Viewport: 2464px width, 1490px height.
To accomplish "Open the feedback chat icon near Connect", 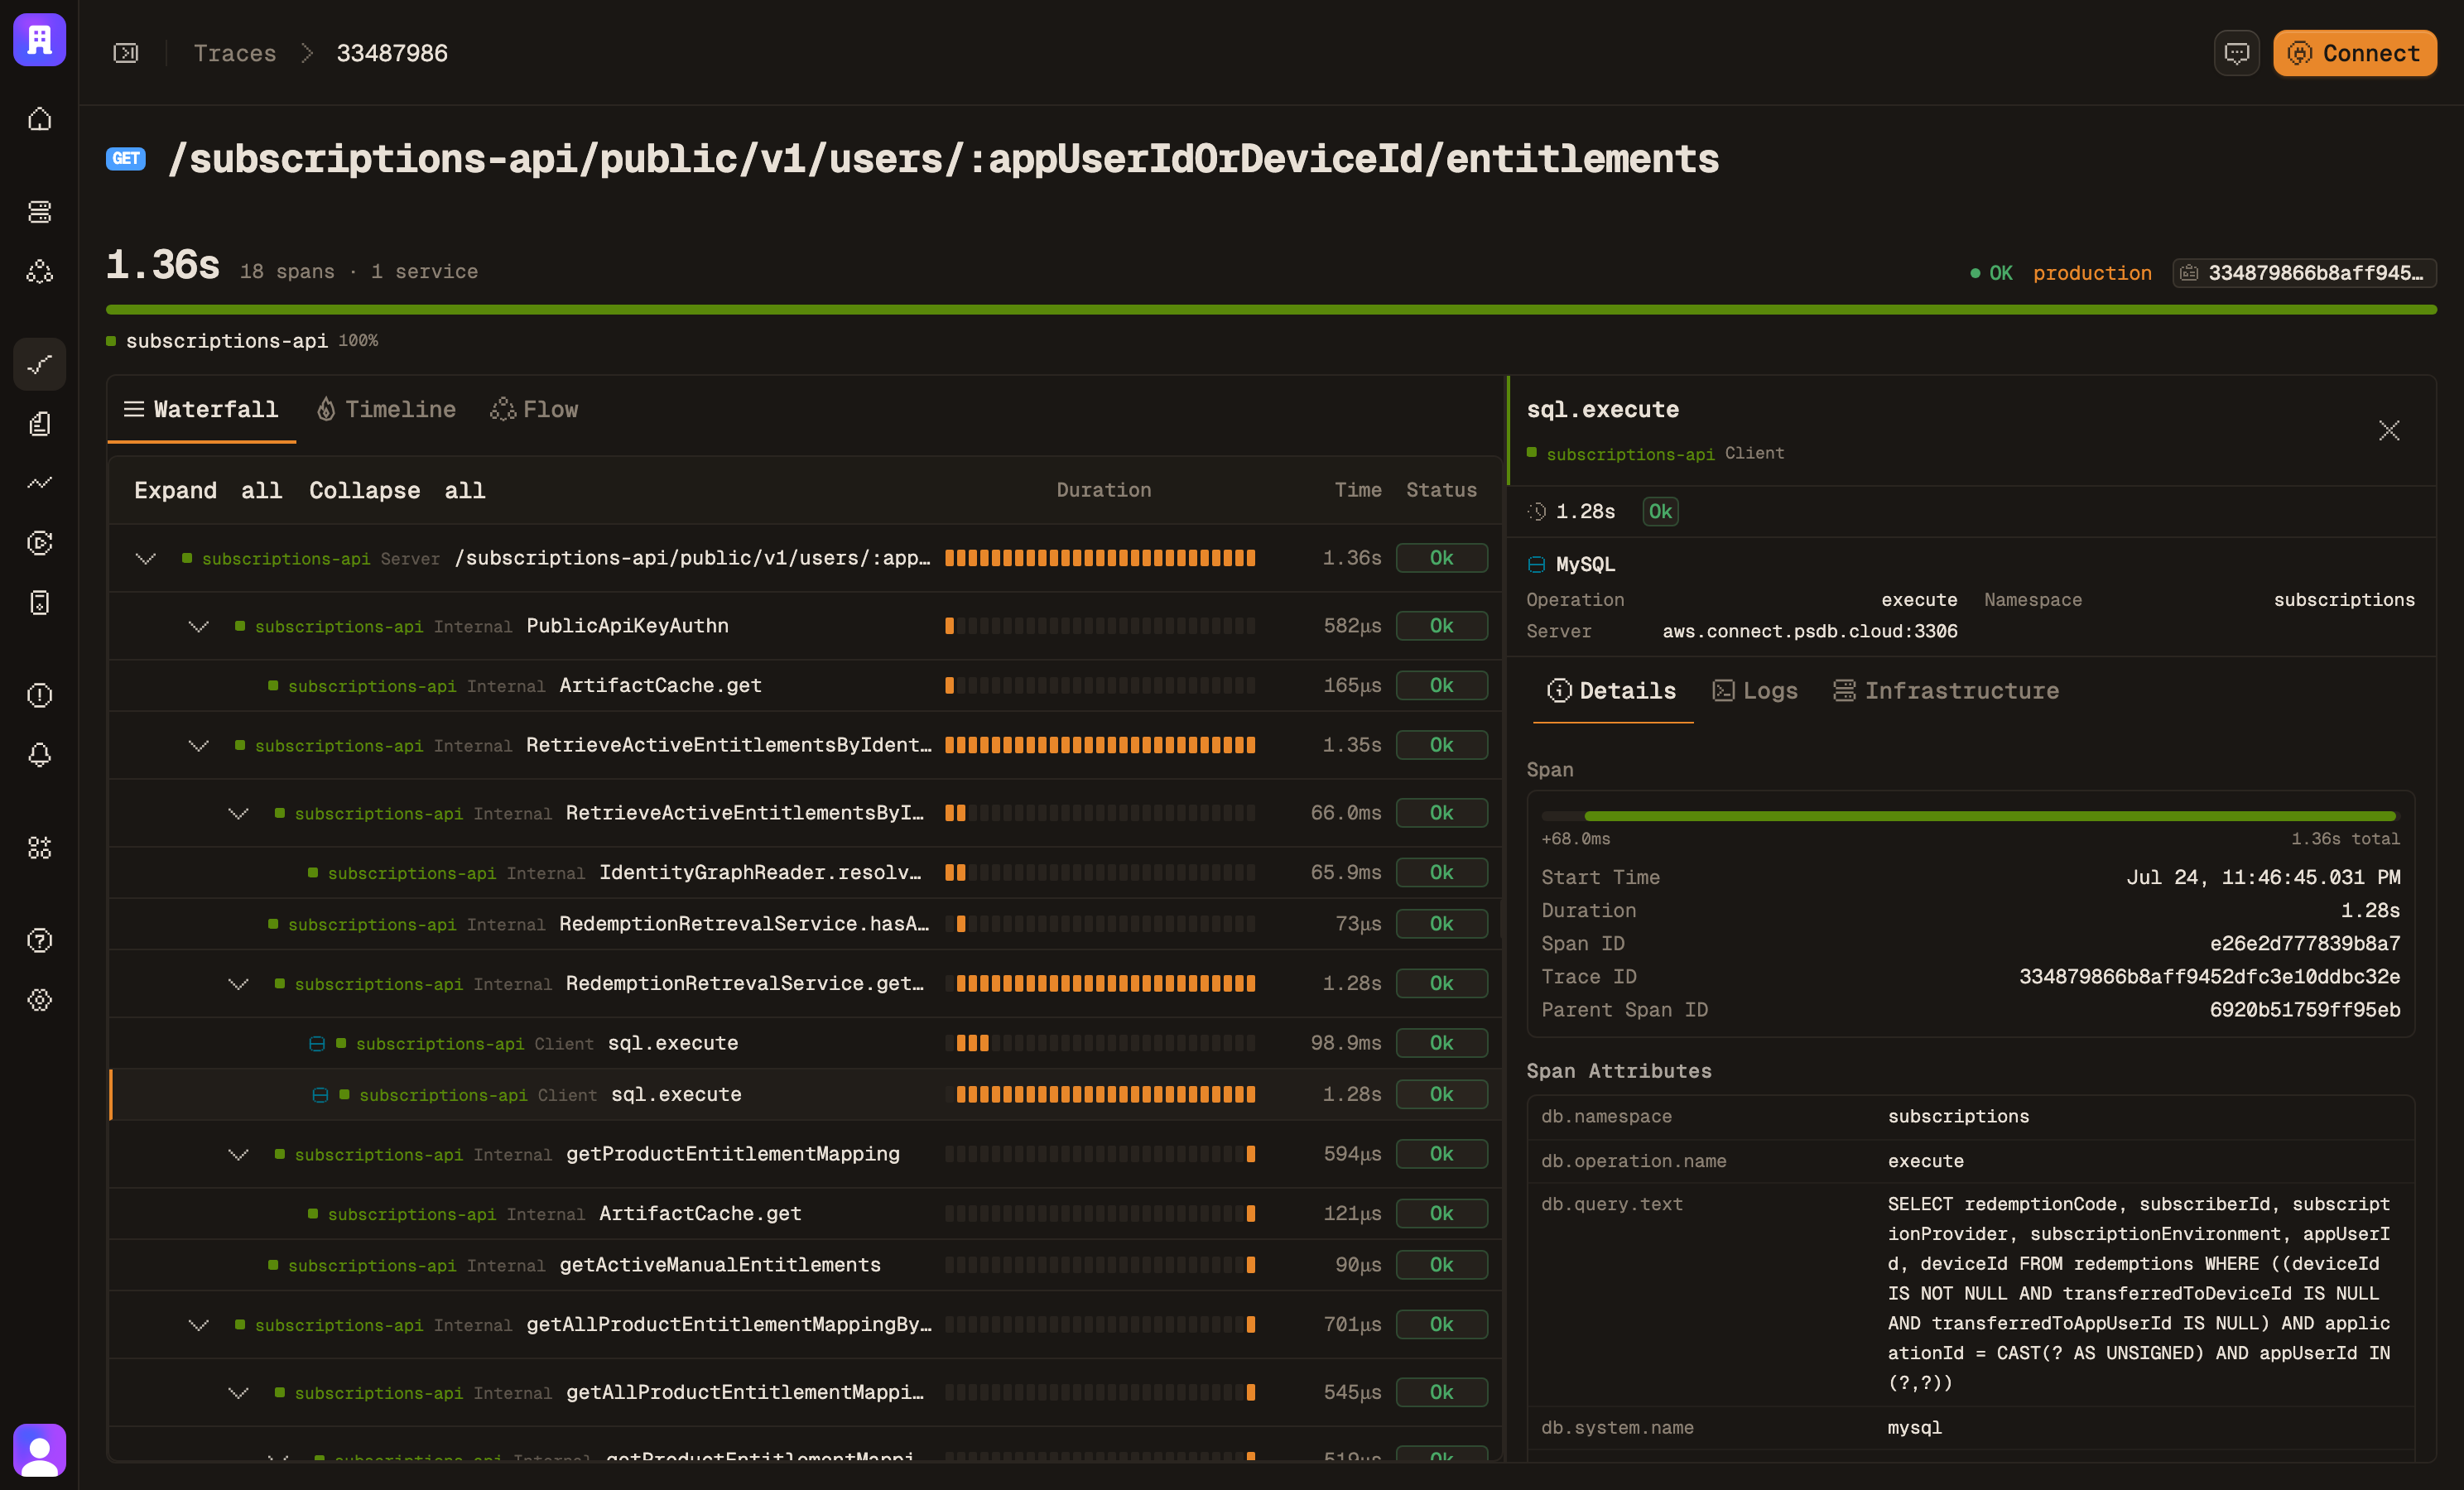I will tap(2237, 53).
